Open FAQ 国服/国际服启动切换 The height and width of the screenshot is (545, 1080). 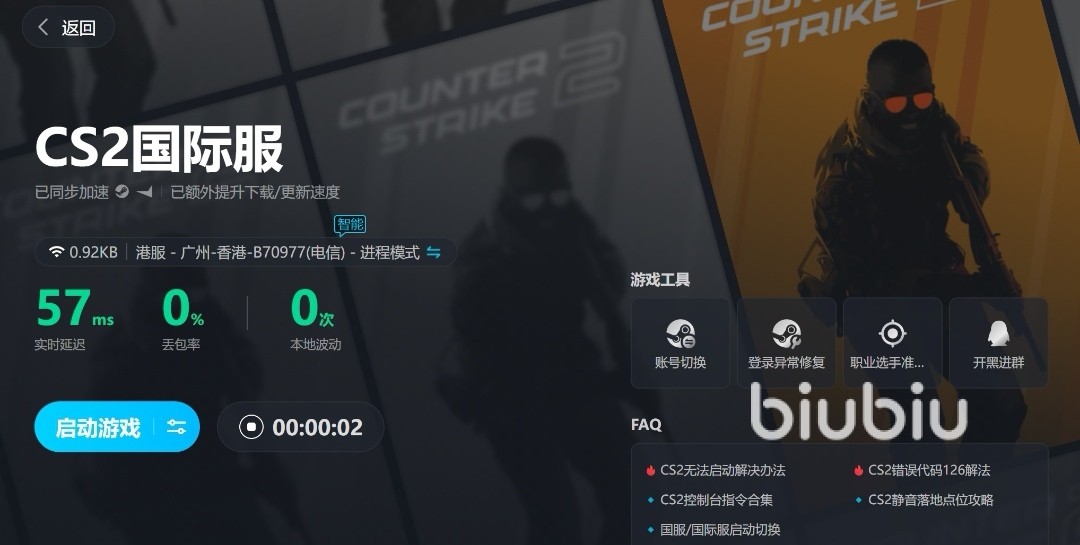(x=720, y=529)
